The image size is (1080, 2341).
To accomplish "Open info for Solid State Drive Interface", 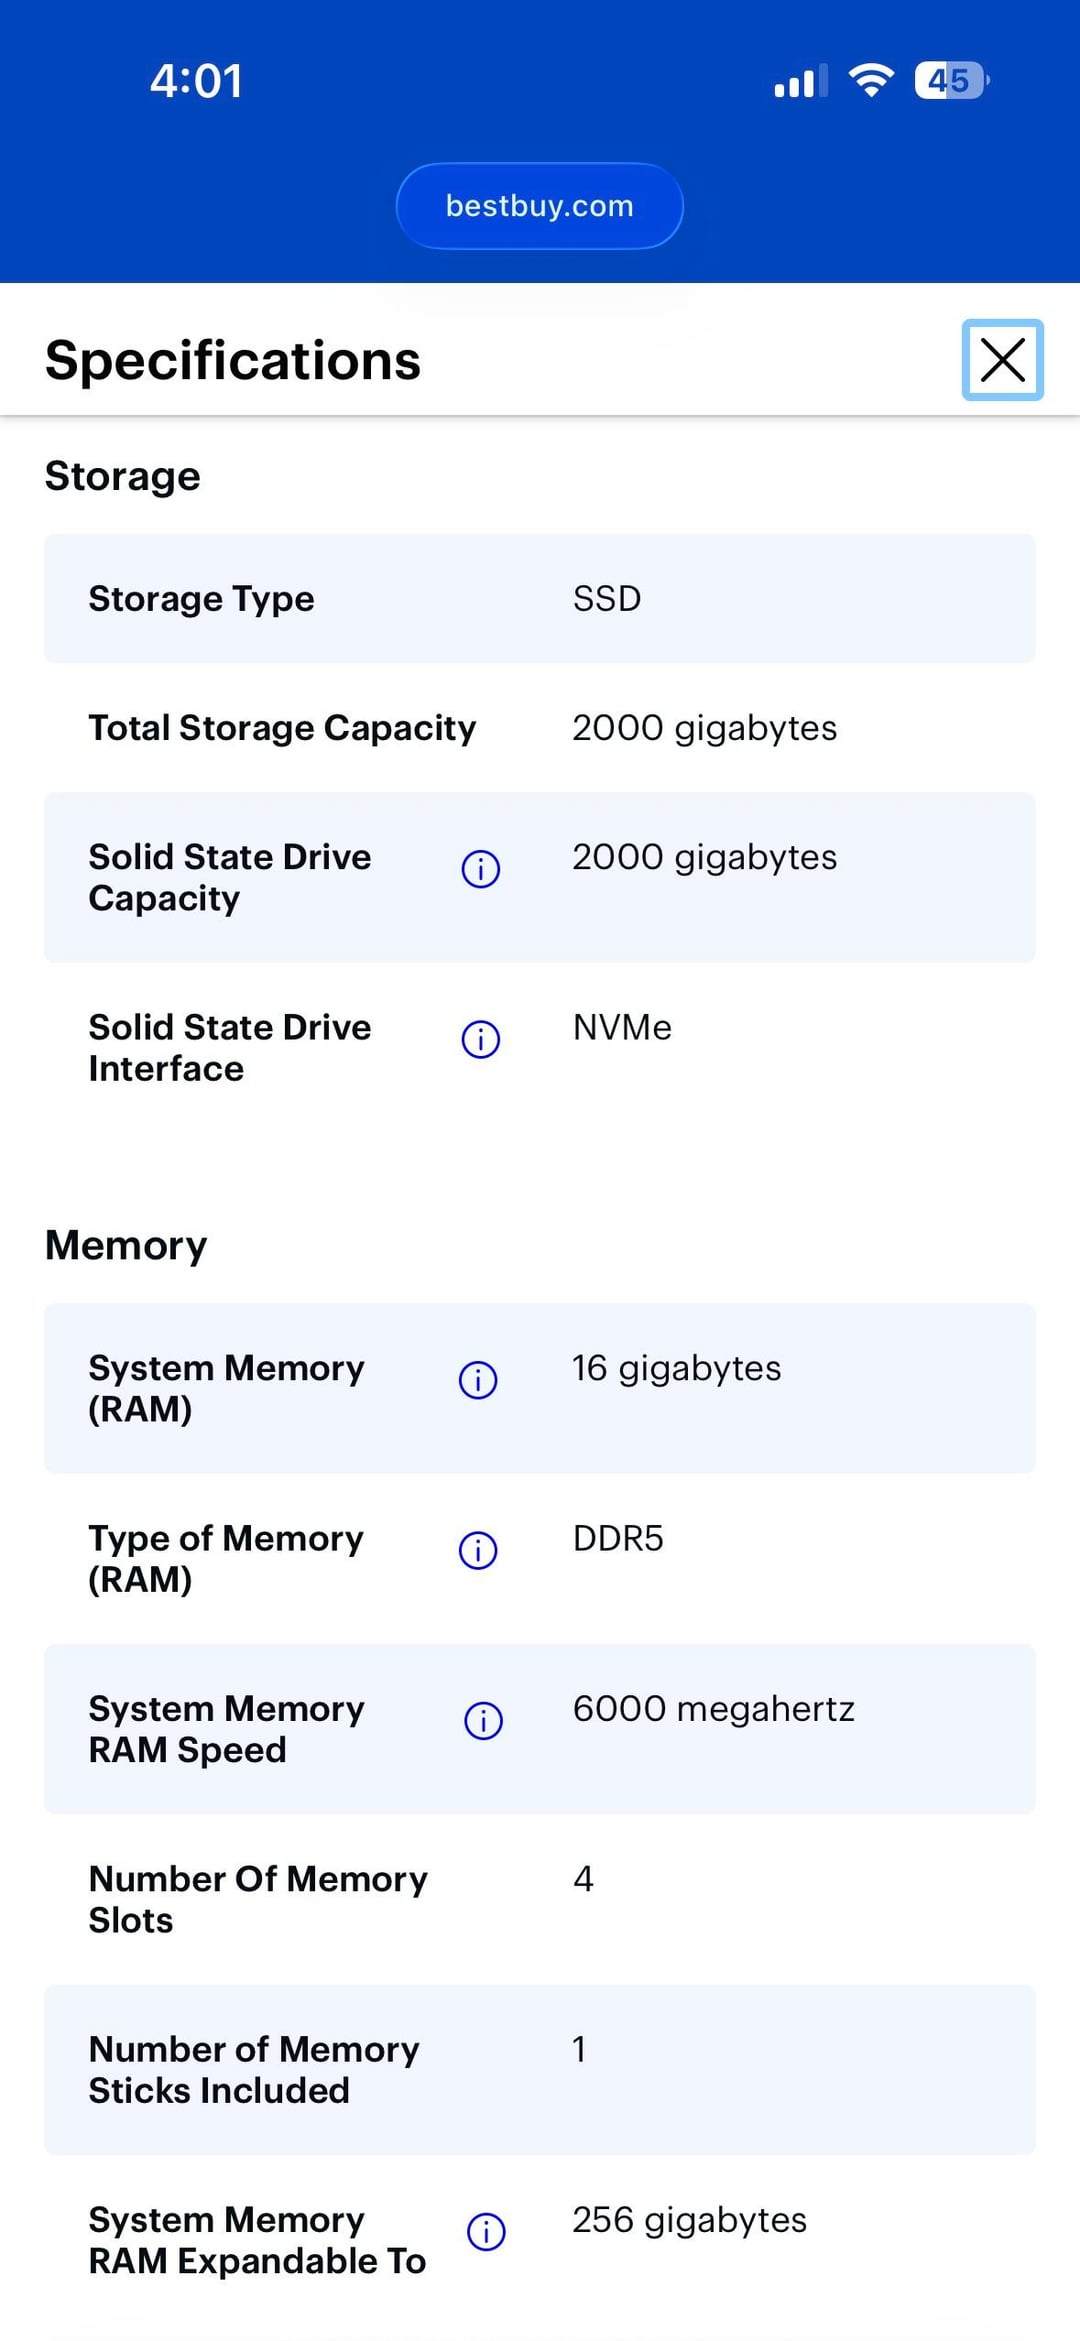I will point(481,1039).
